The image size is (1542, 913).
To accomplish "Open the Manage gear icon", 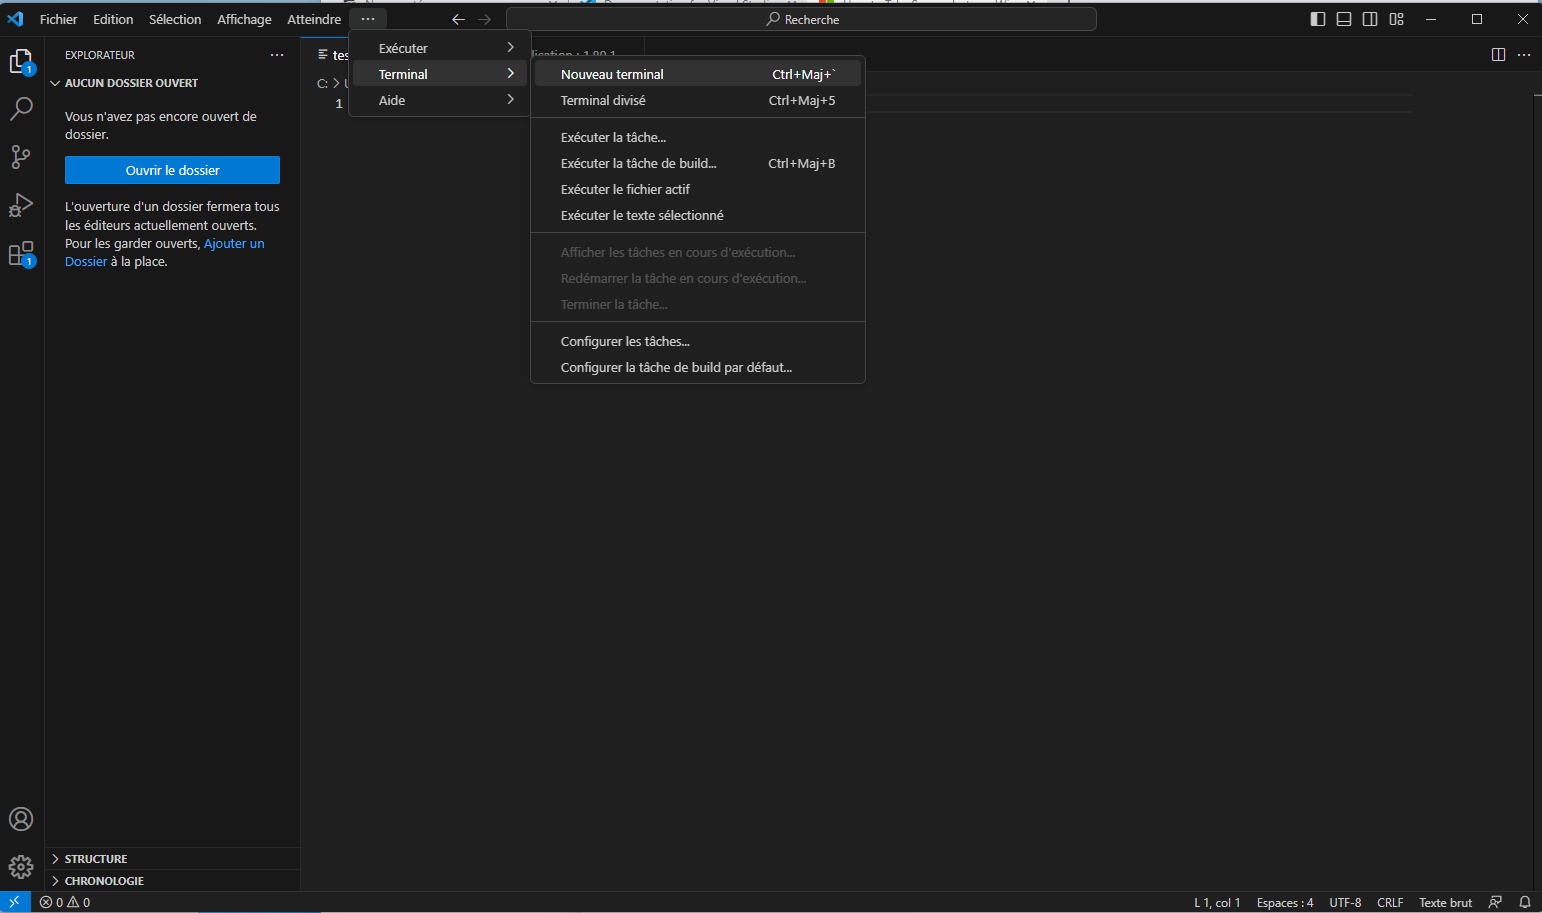I will tap(21, 866).
